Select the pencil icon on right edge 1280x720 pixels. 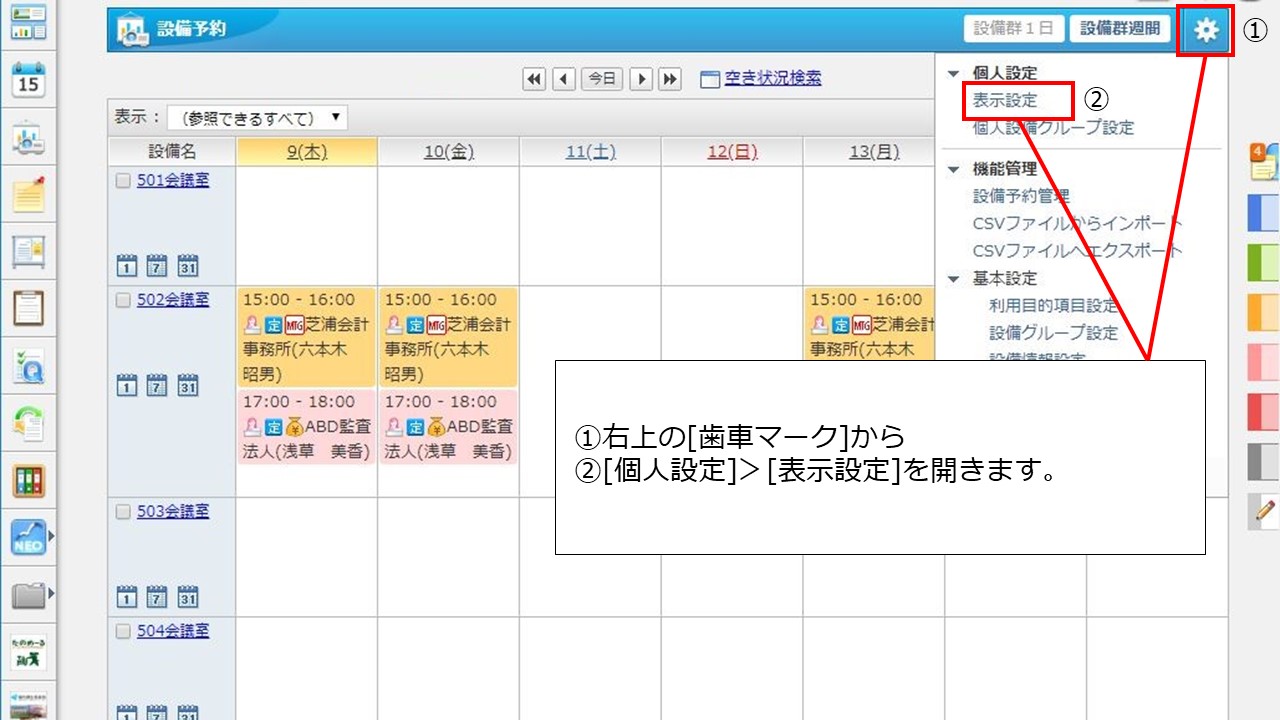pyautogui.click(x=1265, y=511)
